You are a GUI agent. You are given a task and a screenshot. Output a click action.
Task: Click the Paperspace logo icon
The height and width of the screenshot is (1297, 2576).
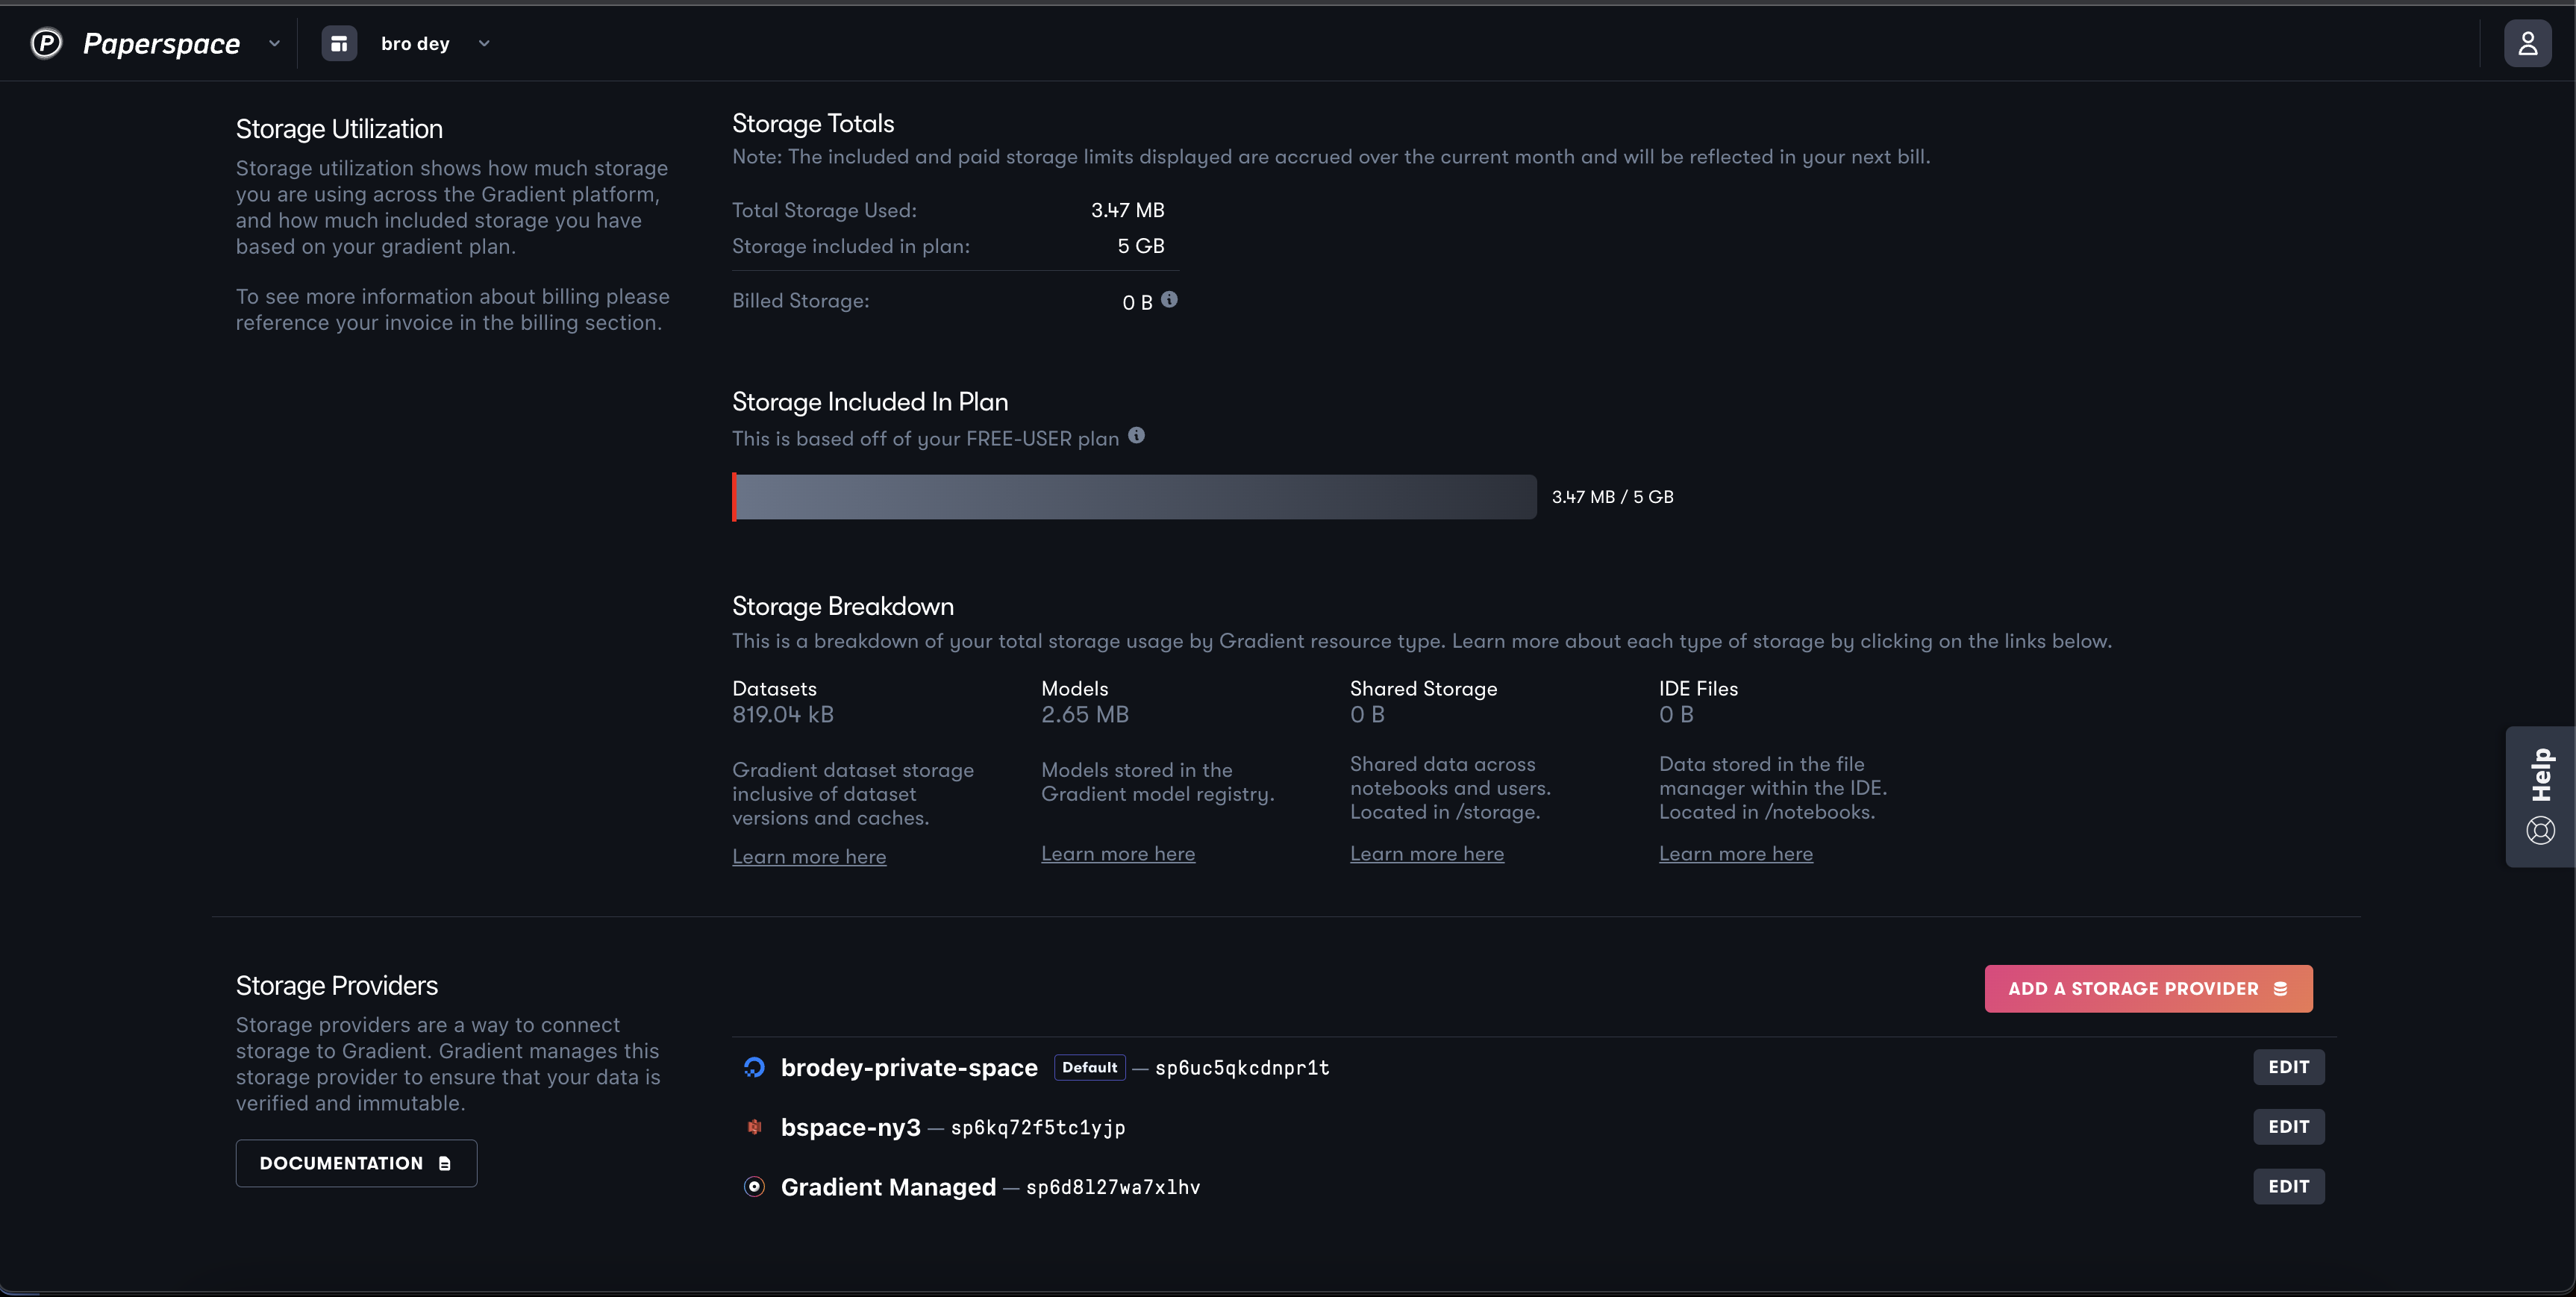45,41
